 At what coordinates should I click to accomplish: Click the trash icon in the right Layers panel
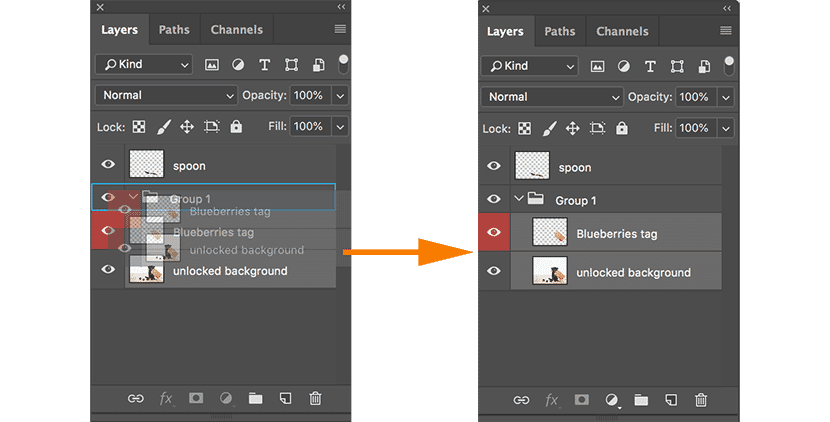(x=701, y=400)
